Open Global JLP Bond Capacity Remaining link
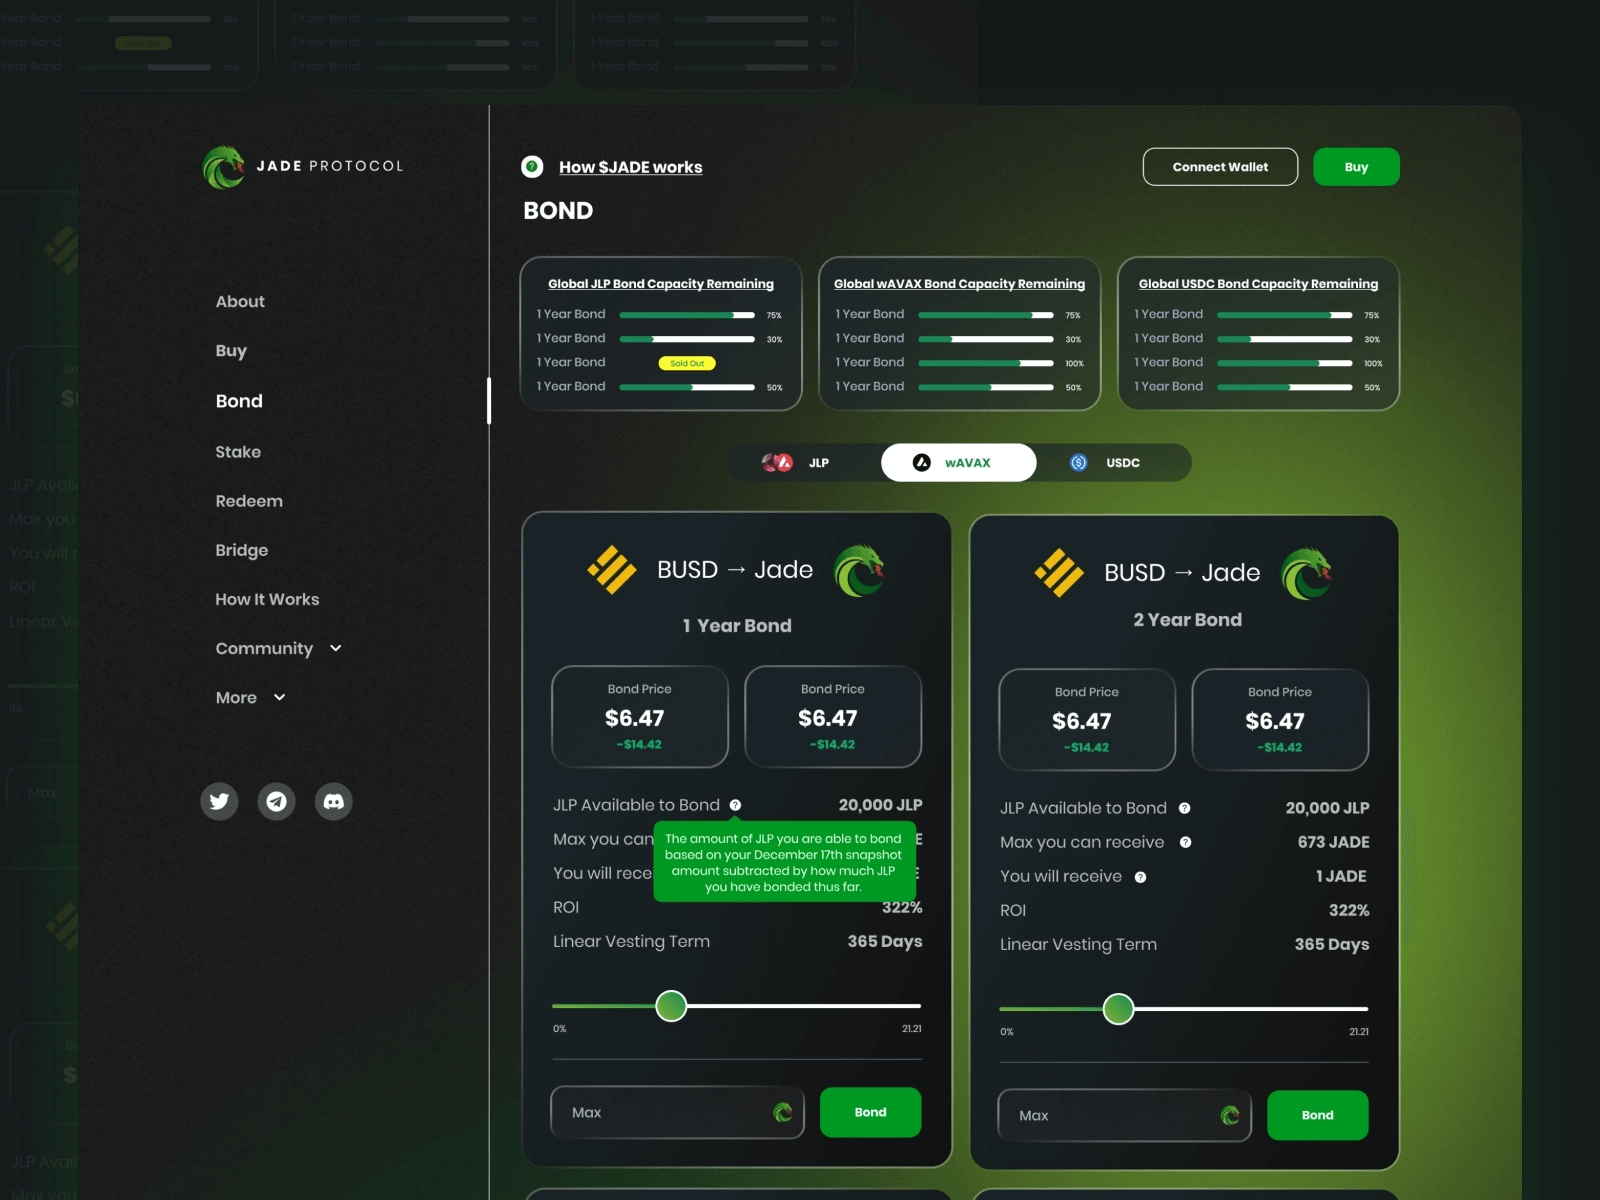This screenshot has height=1200, width=1600. click(x=661, y=284)
